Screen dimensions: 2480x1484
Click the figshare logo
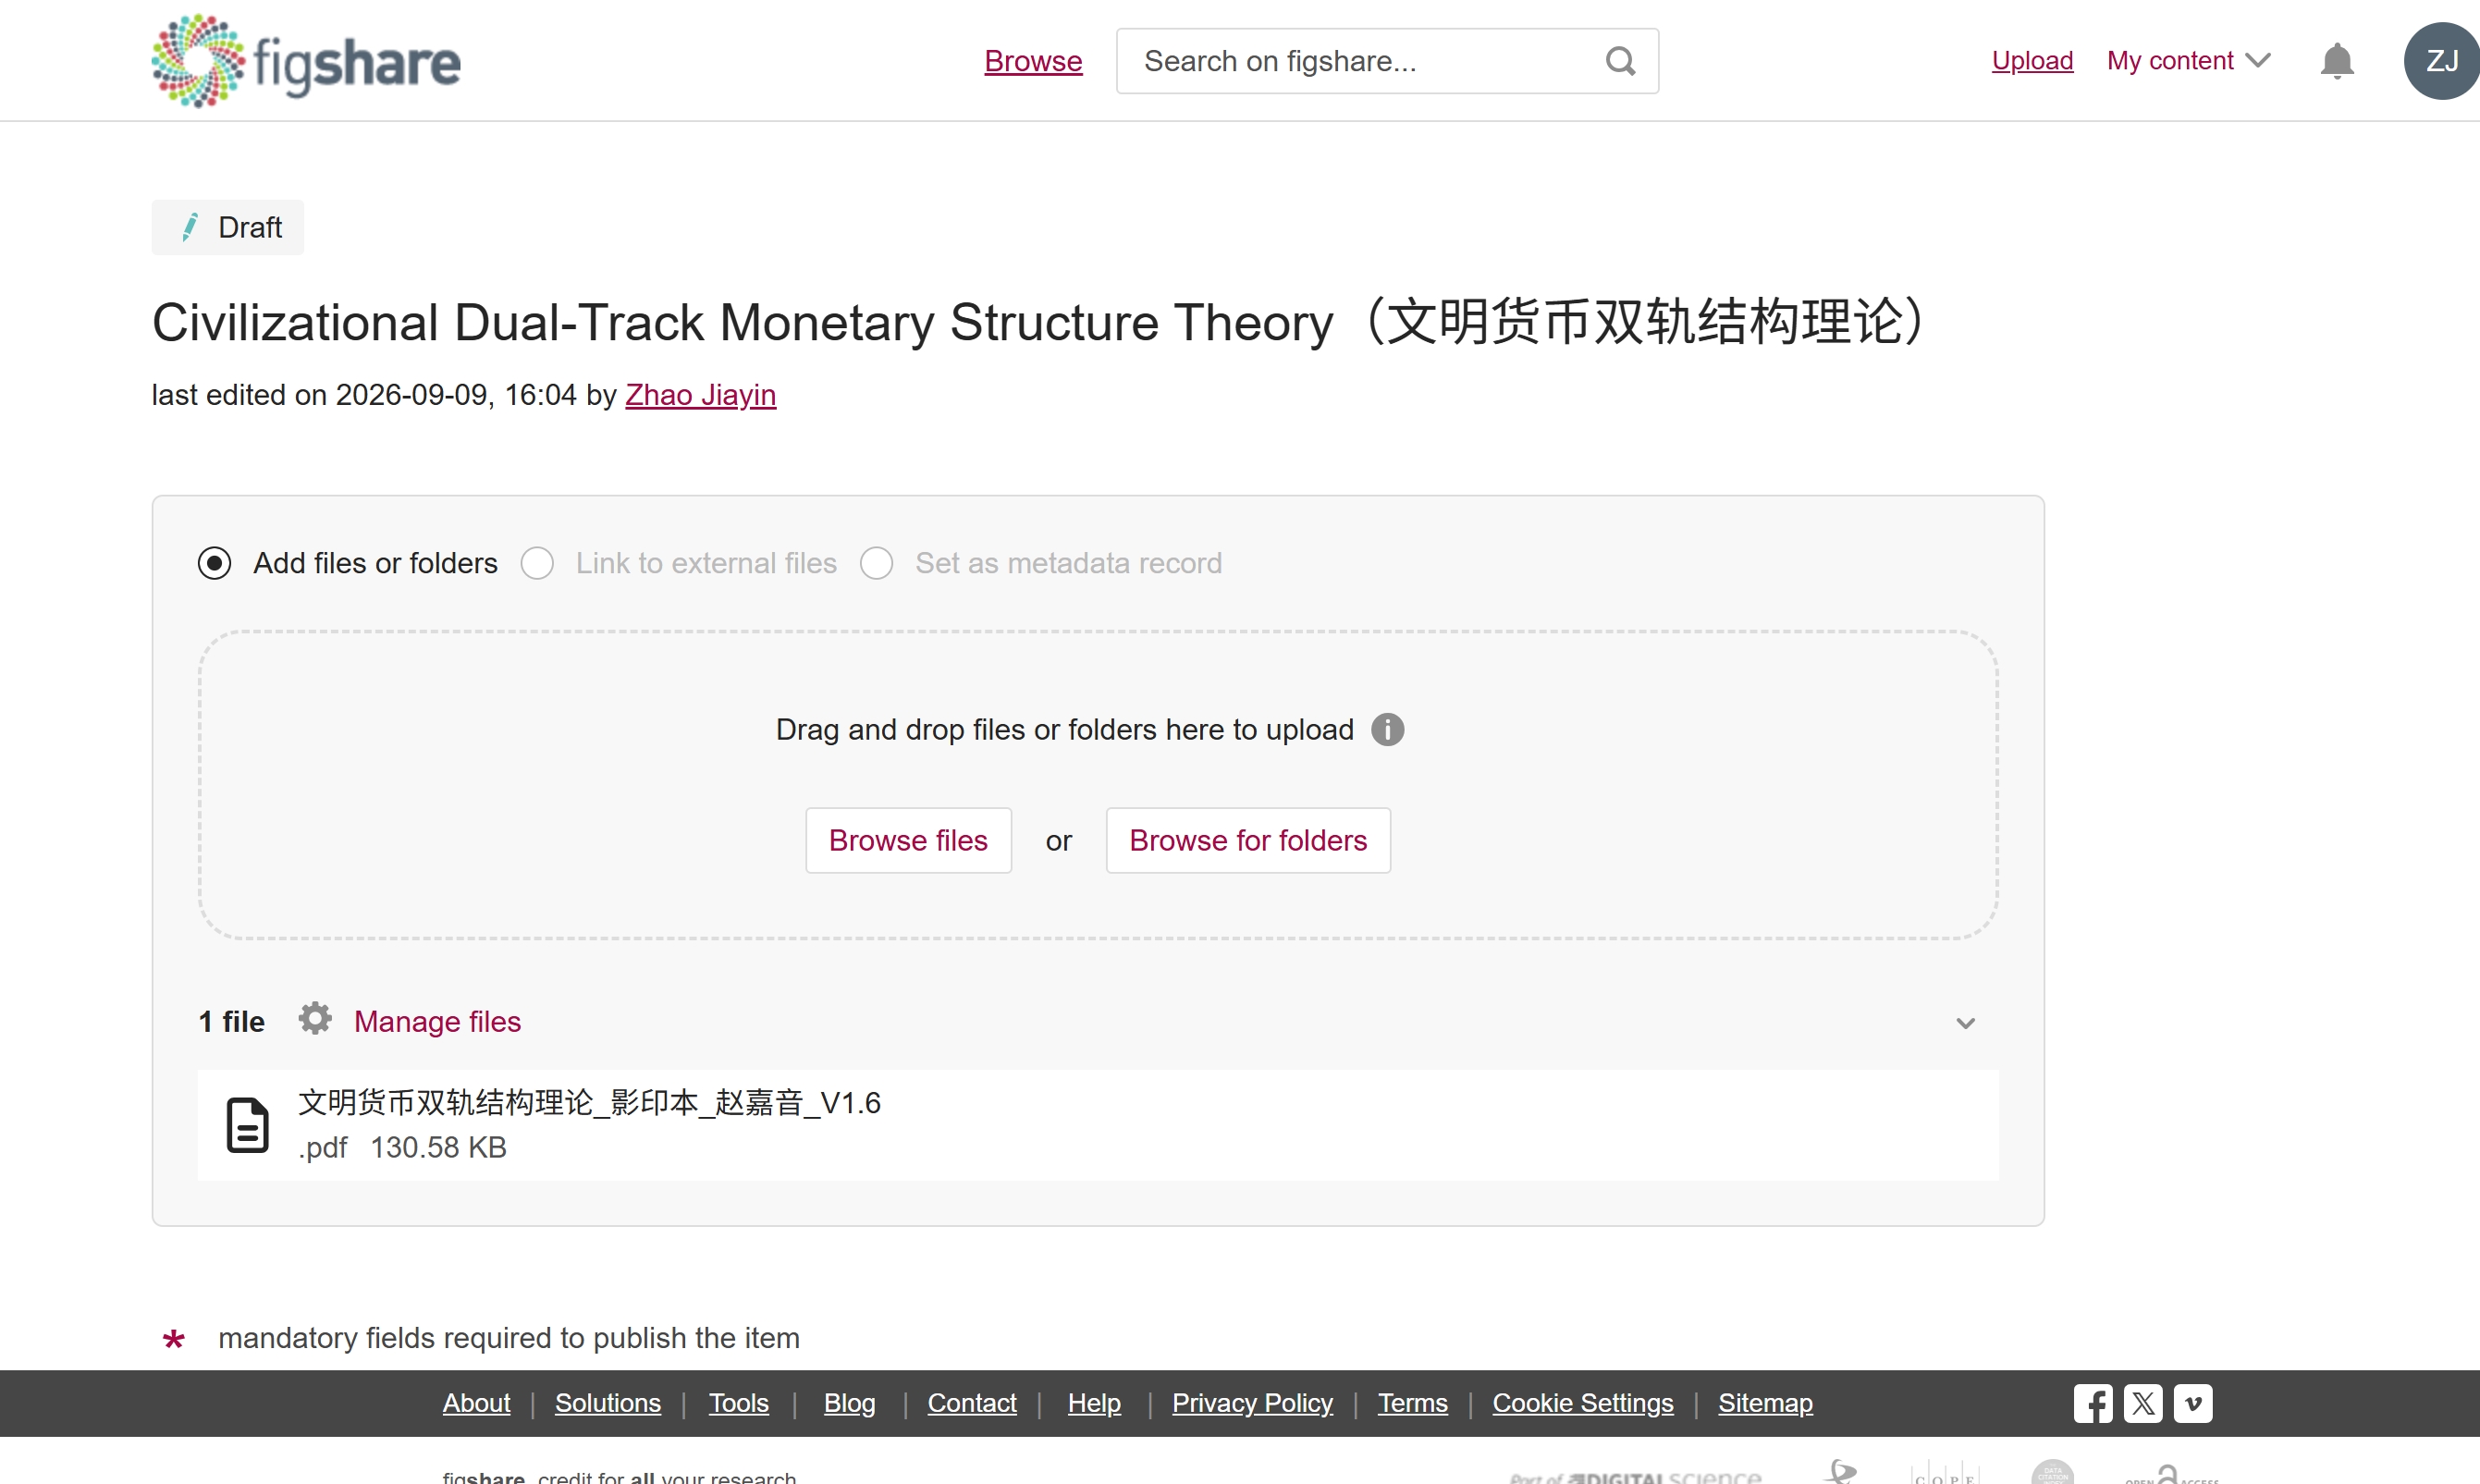point(306,61)
